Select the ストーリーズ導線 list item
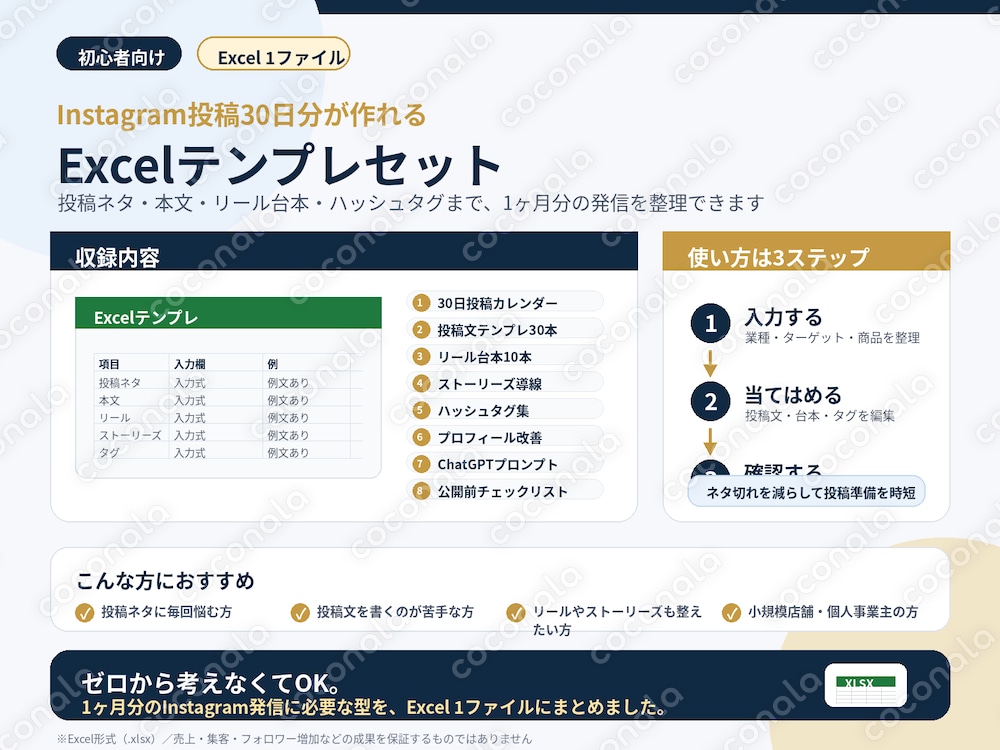This screenshot has height=750, width=1000. pos(504,383)
